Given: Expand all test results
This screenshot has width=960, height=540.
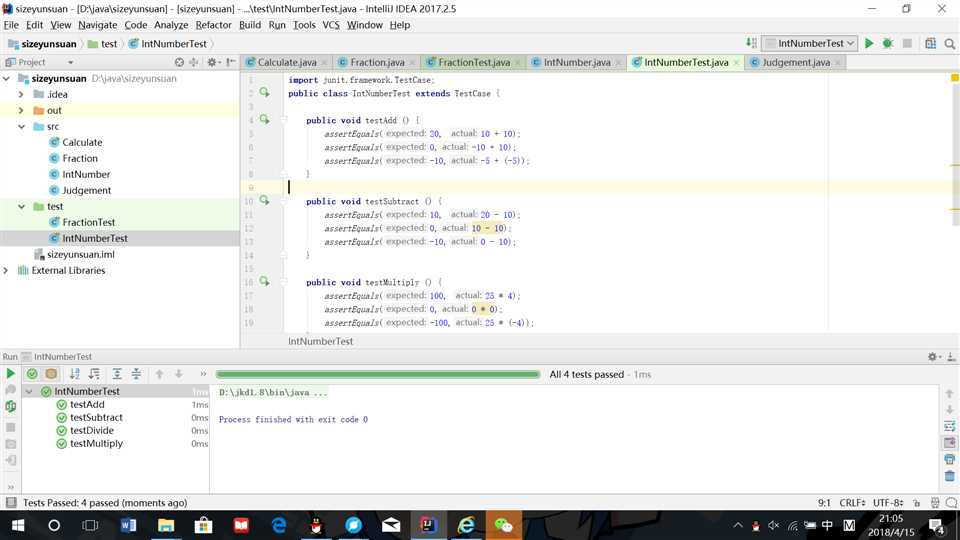Looking at the screenshot, I should (x=117, y=373).
